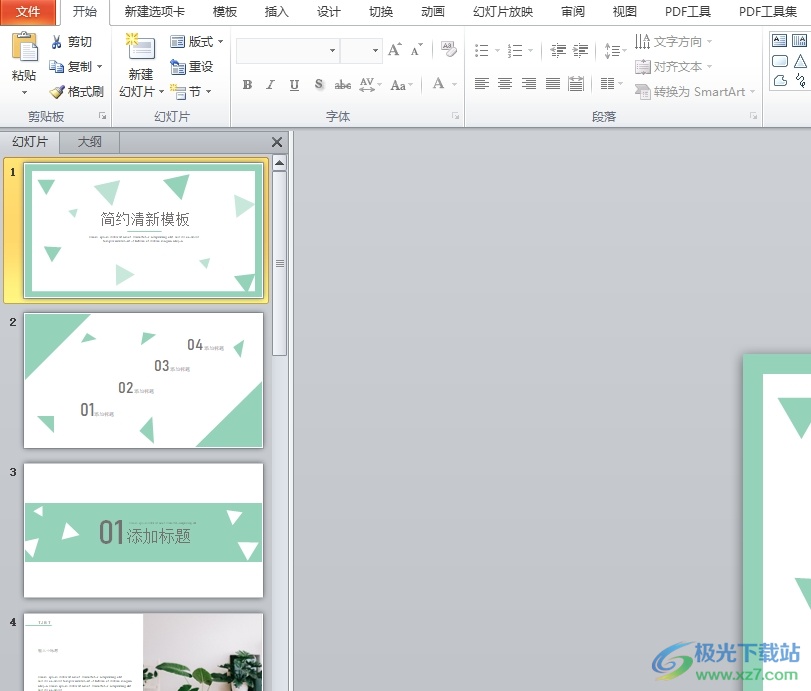Open the Text Direction (文字方向) menu
The height and width of the screenshot is (691, 811).
click(x=674, y=41)
